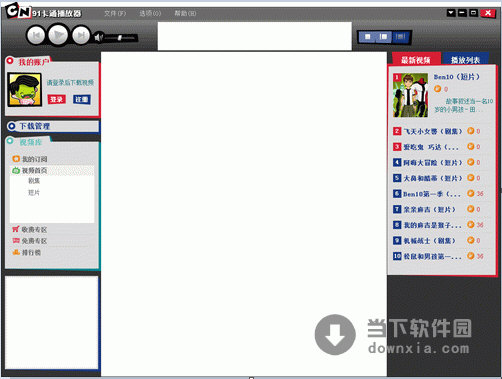Adjust the volume slider handle
502x379 pixels.
(x=120, y=38)
